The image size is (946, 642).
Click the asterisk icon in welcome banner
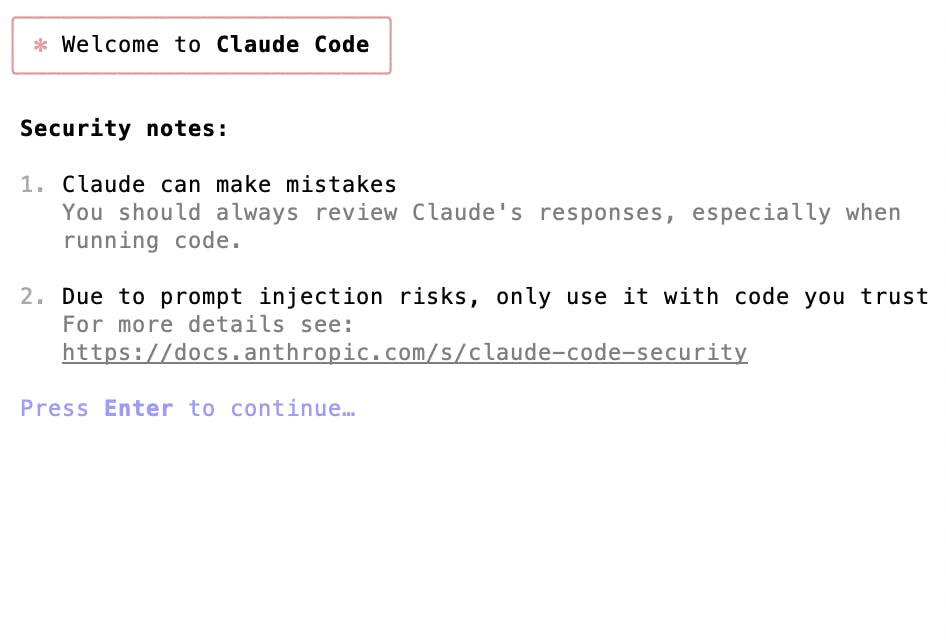coord(40,45)
